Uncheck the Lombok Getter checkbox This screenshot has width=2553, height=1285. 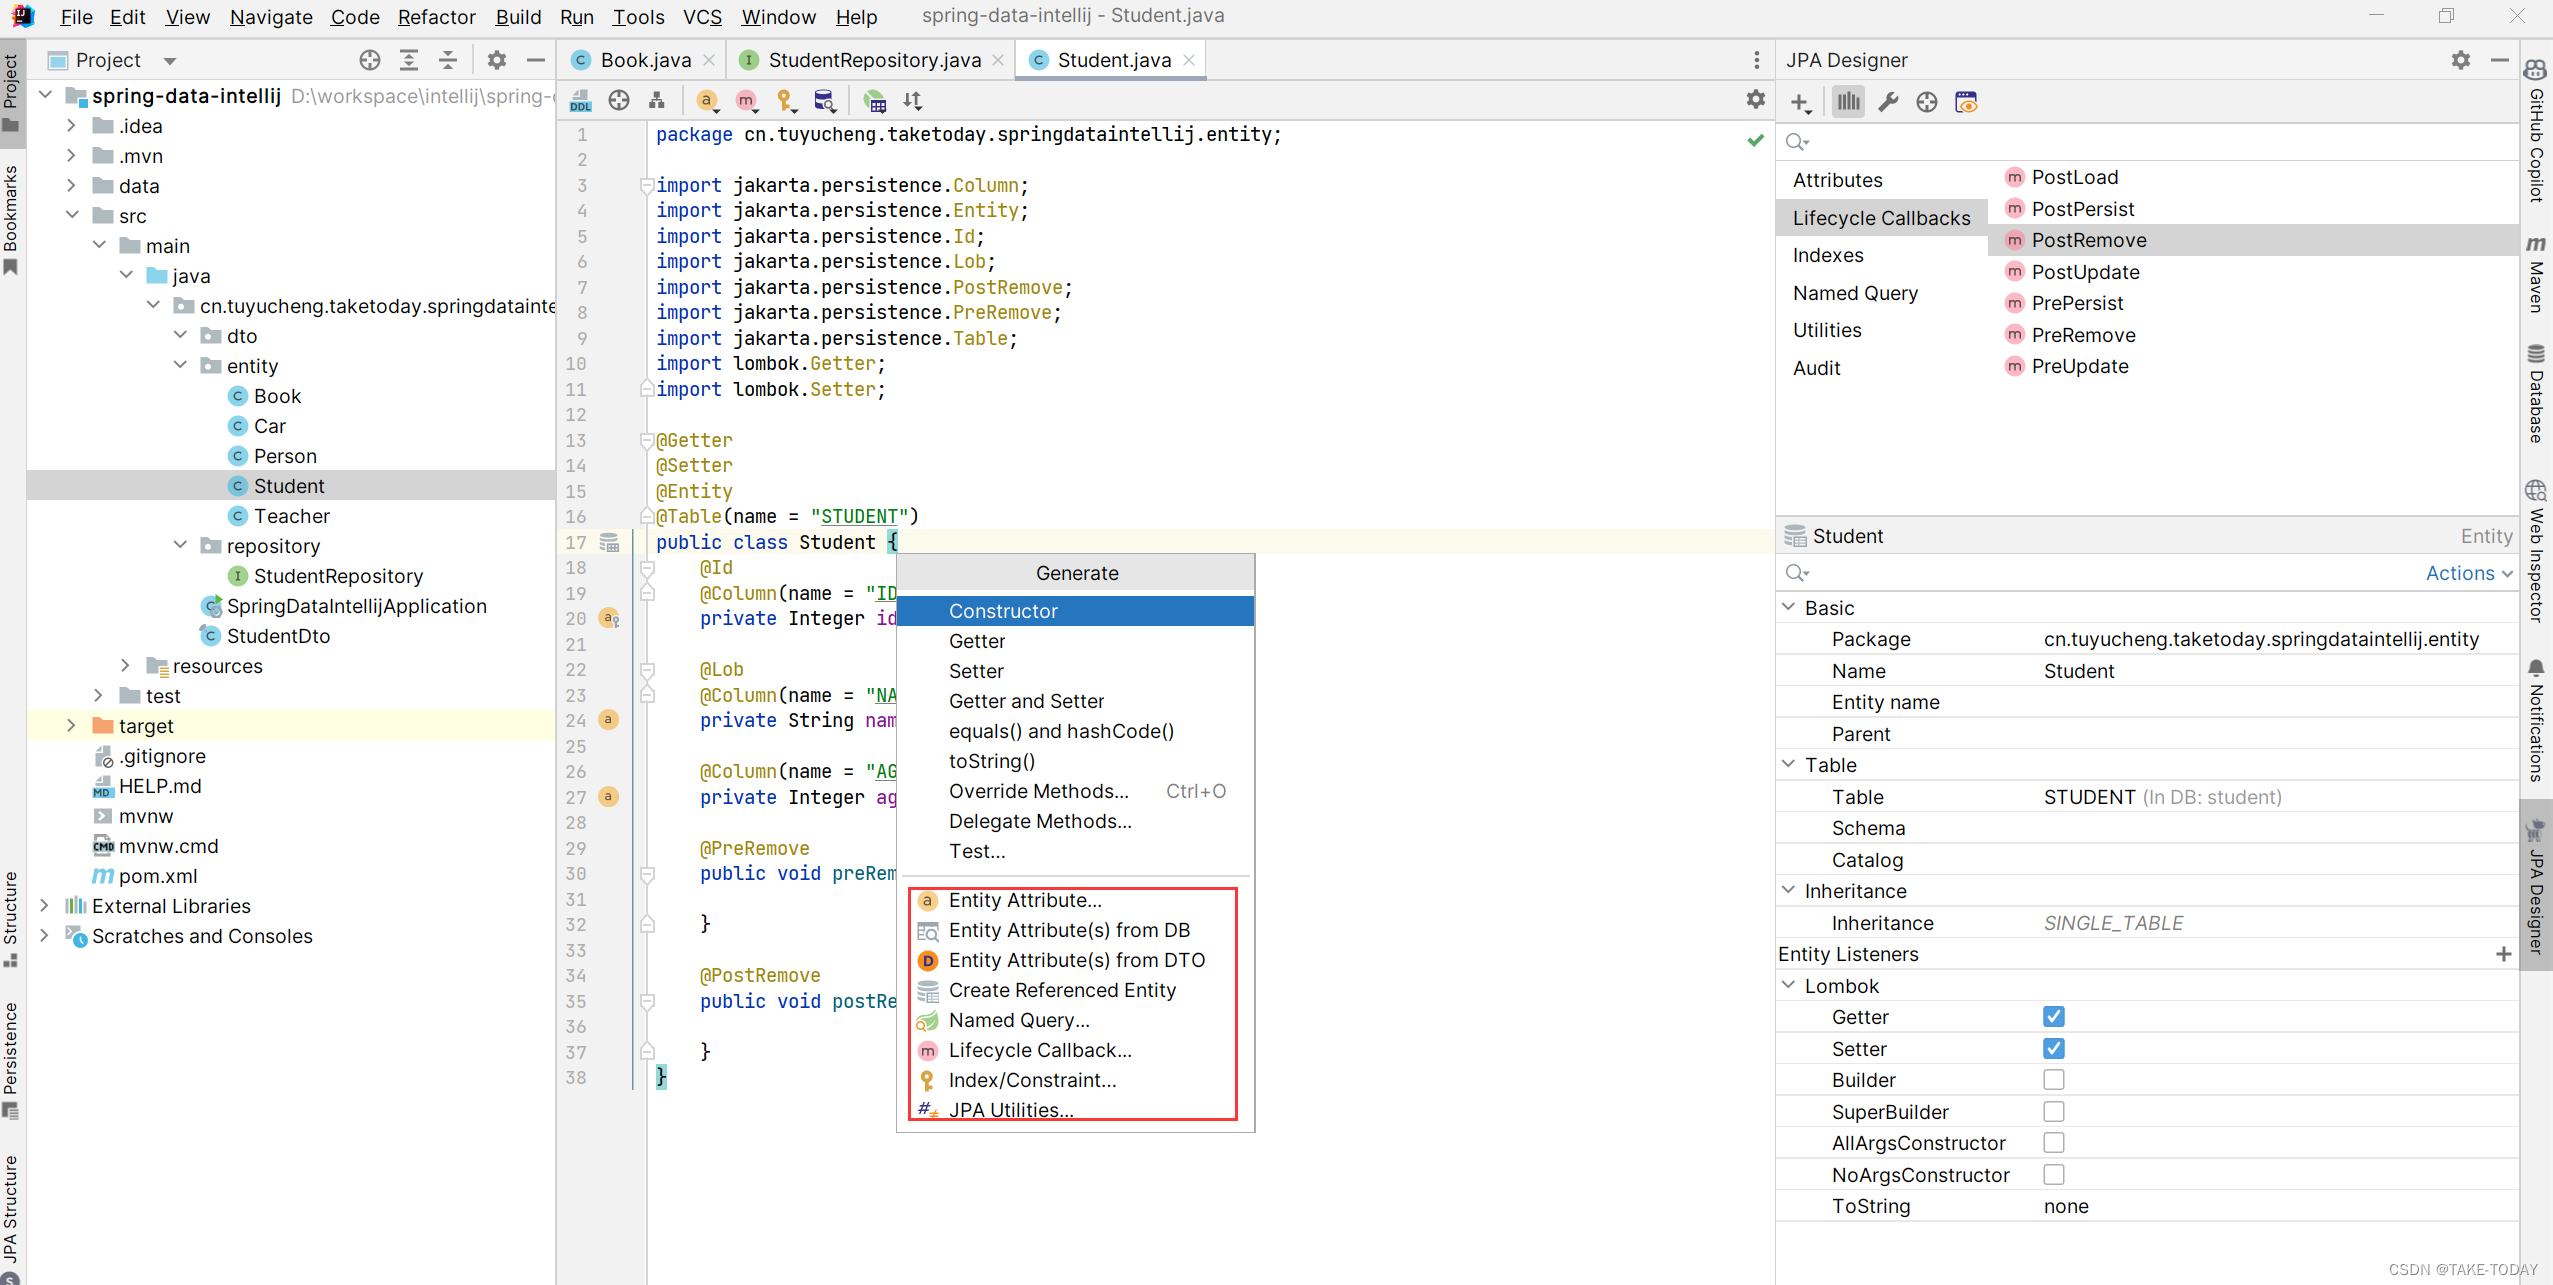tap(2053, 1017)
